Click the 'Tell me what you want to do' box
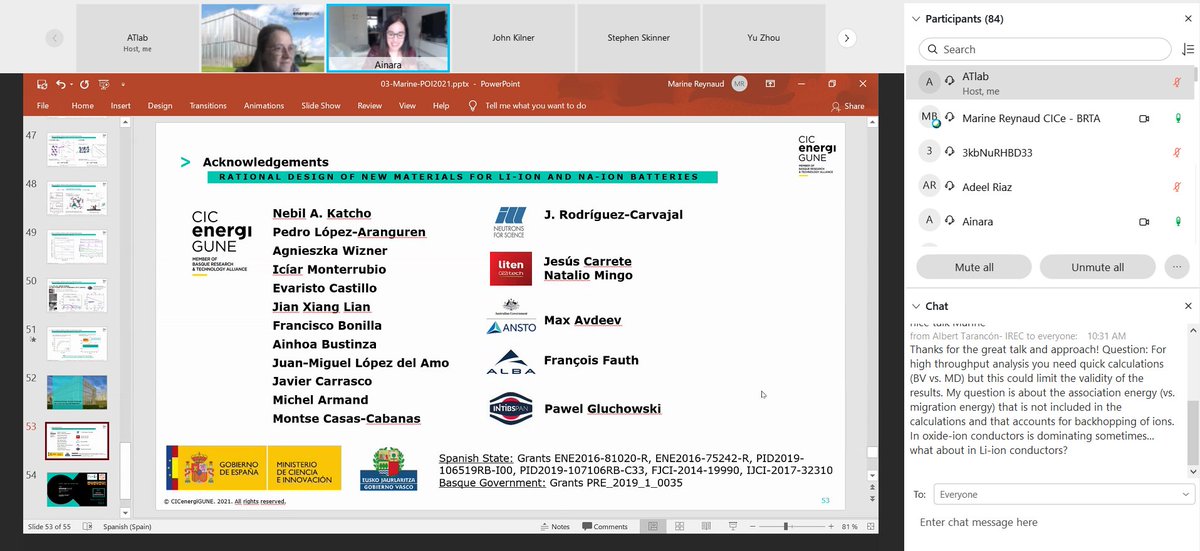This screenshot has height=551, width=1200. [x=527, y=106]
